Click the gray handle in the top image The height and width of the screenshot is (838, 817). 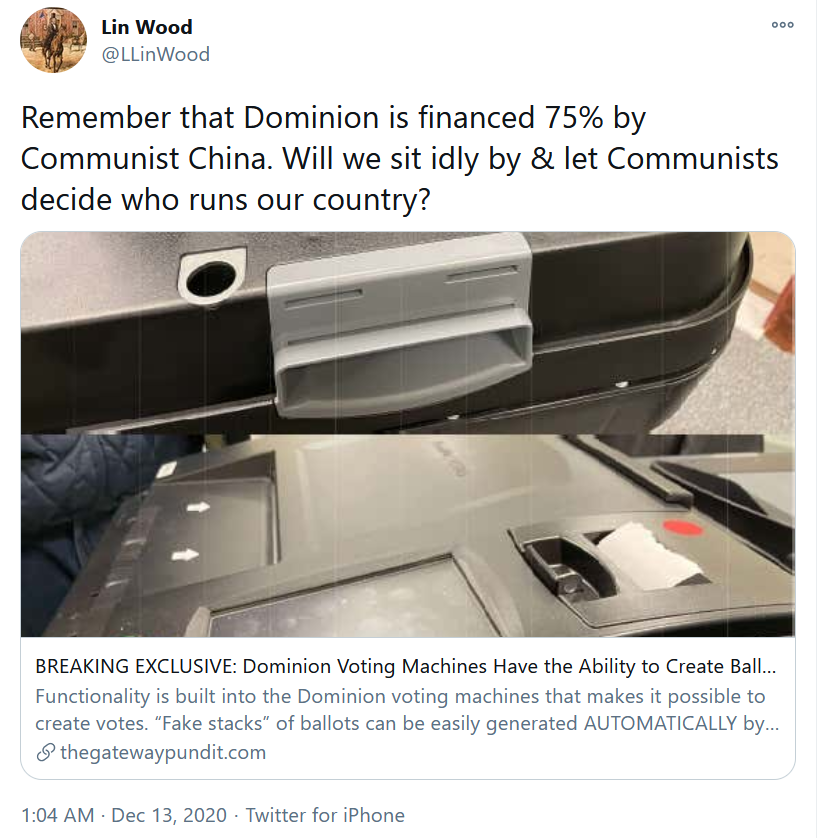399,324
